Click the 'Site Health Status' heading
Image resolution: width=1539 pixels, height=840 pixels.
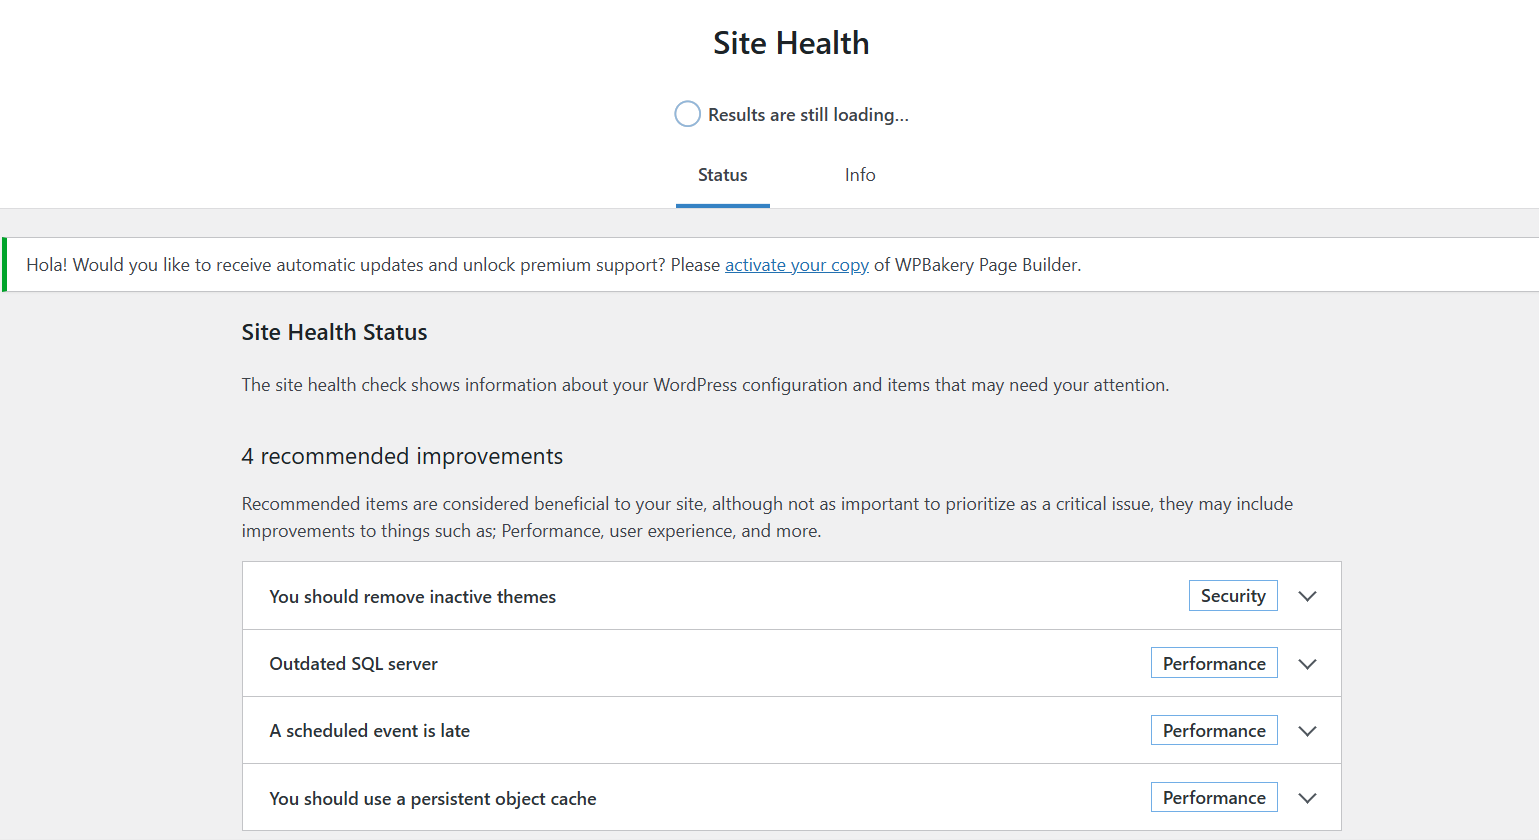click(334, 333)
